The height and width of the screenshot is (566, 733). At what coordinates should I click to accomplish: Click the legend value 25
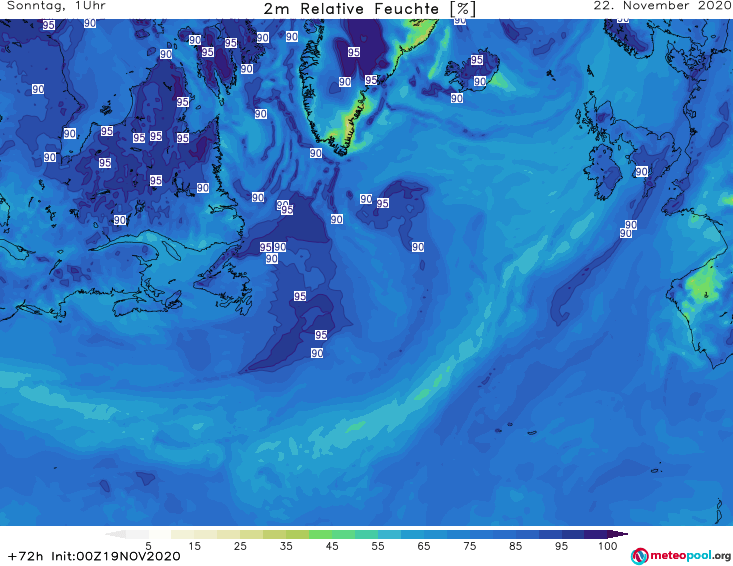tap(240, 546)
